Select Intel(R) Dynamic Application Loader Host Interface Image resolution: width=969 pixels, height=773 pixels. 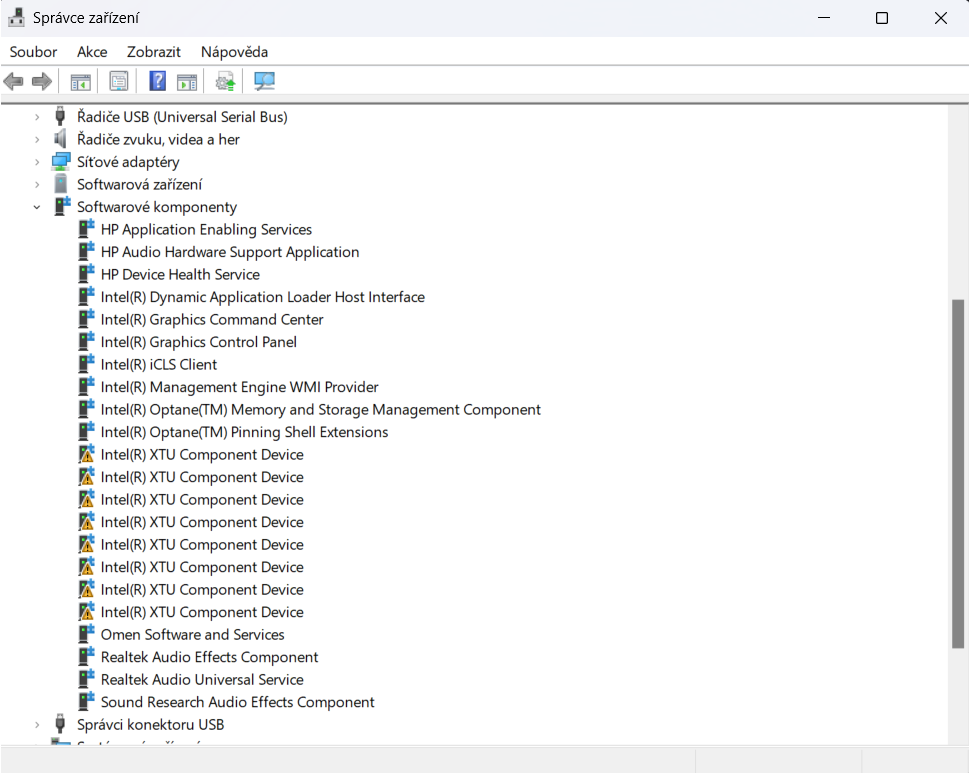click(263, 297)
